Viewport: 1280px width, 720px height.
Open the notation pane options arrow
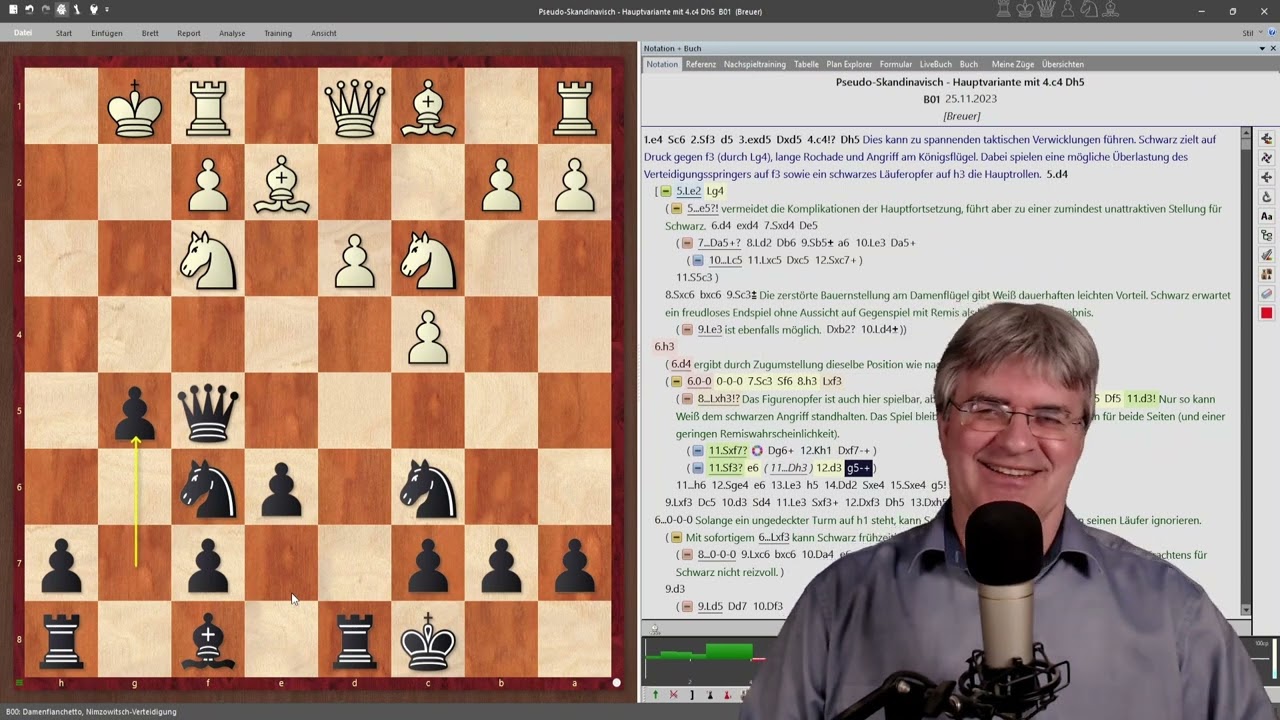tap(1261, 48)
